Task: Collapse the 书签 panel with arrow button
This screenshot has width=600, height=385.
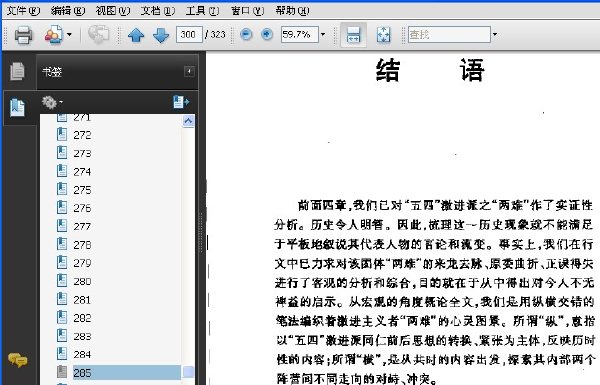Action: coord(189,72)
